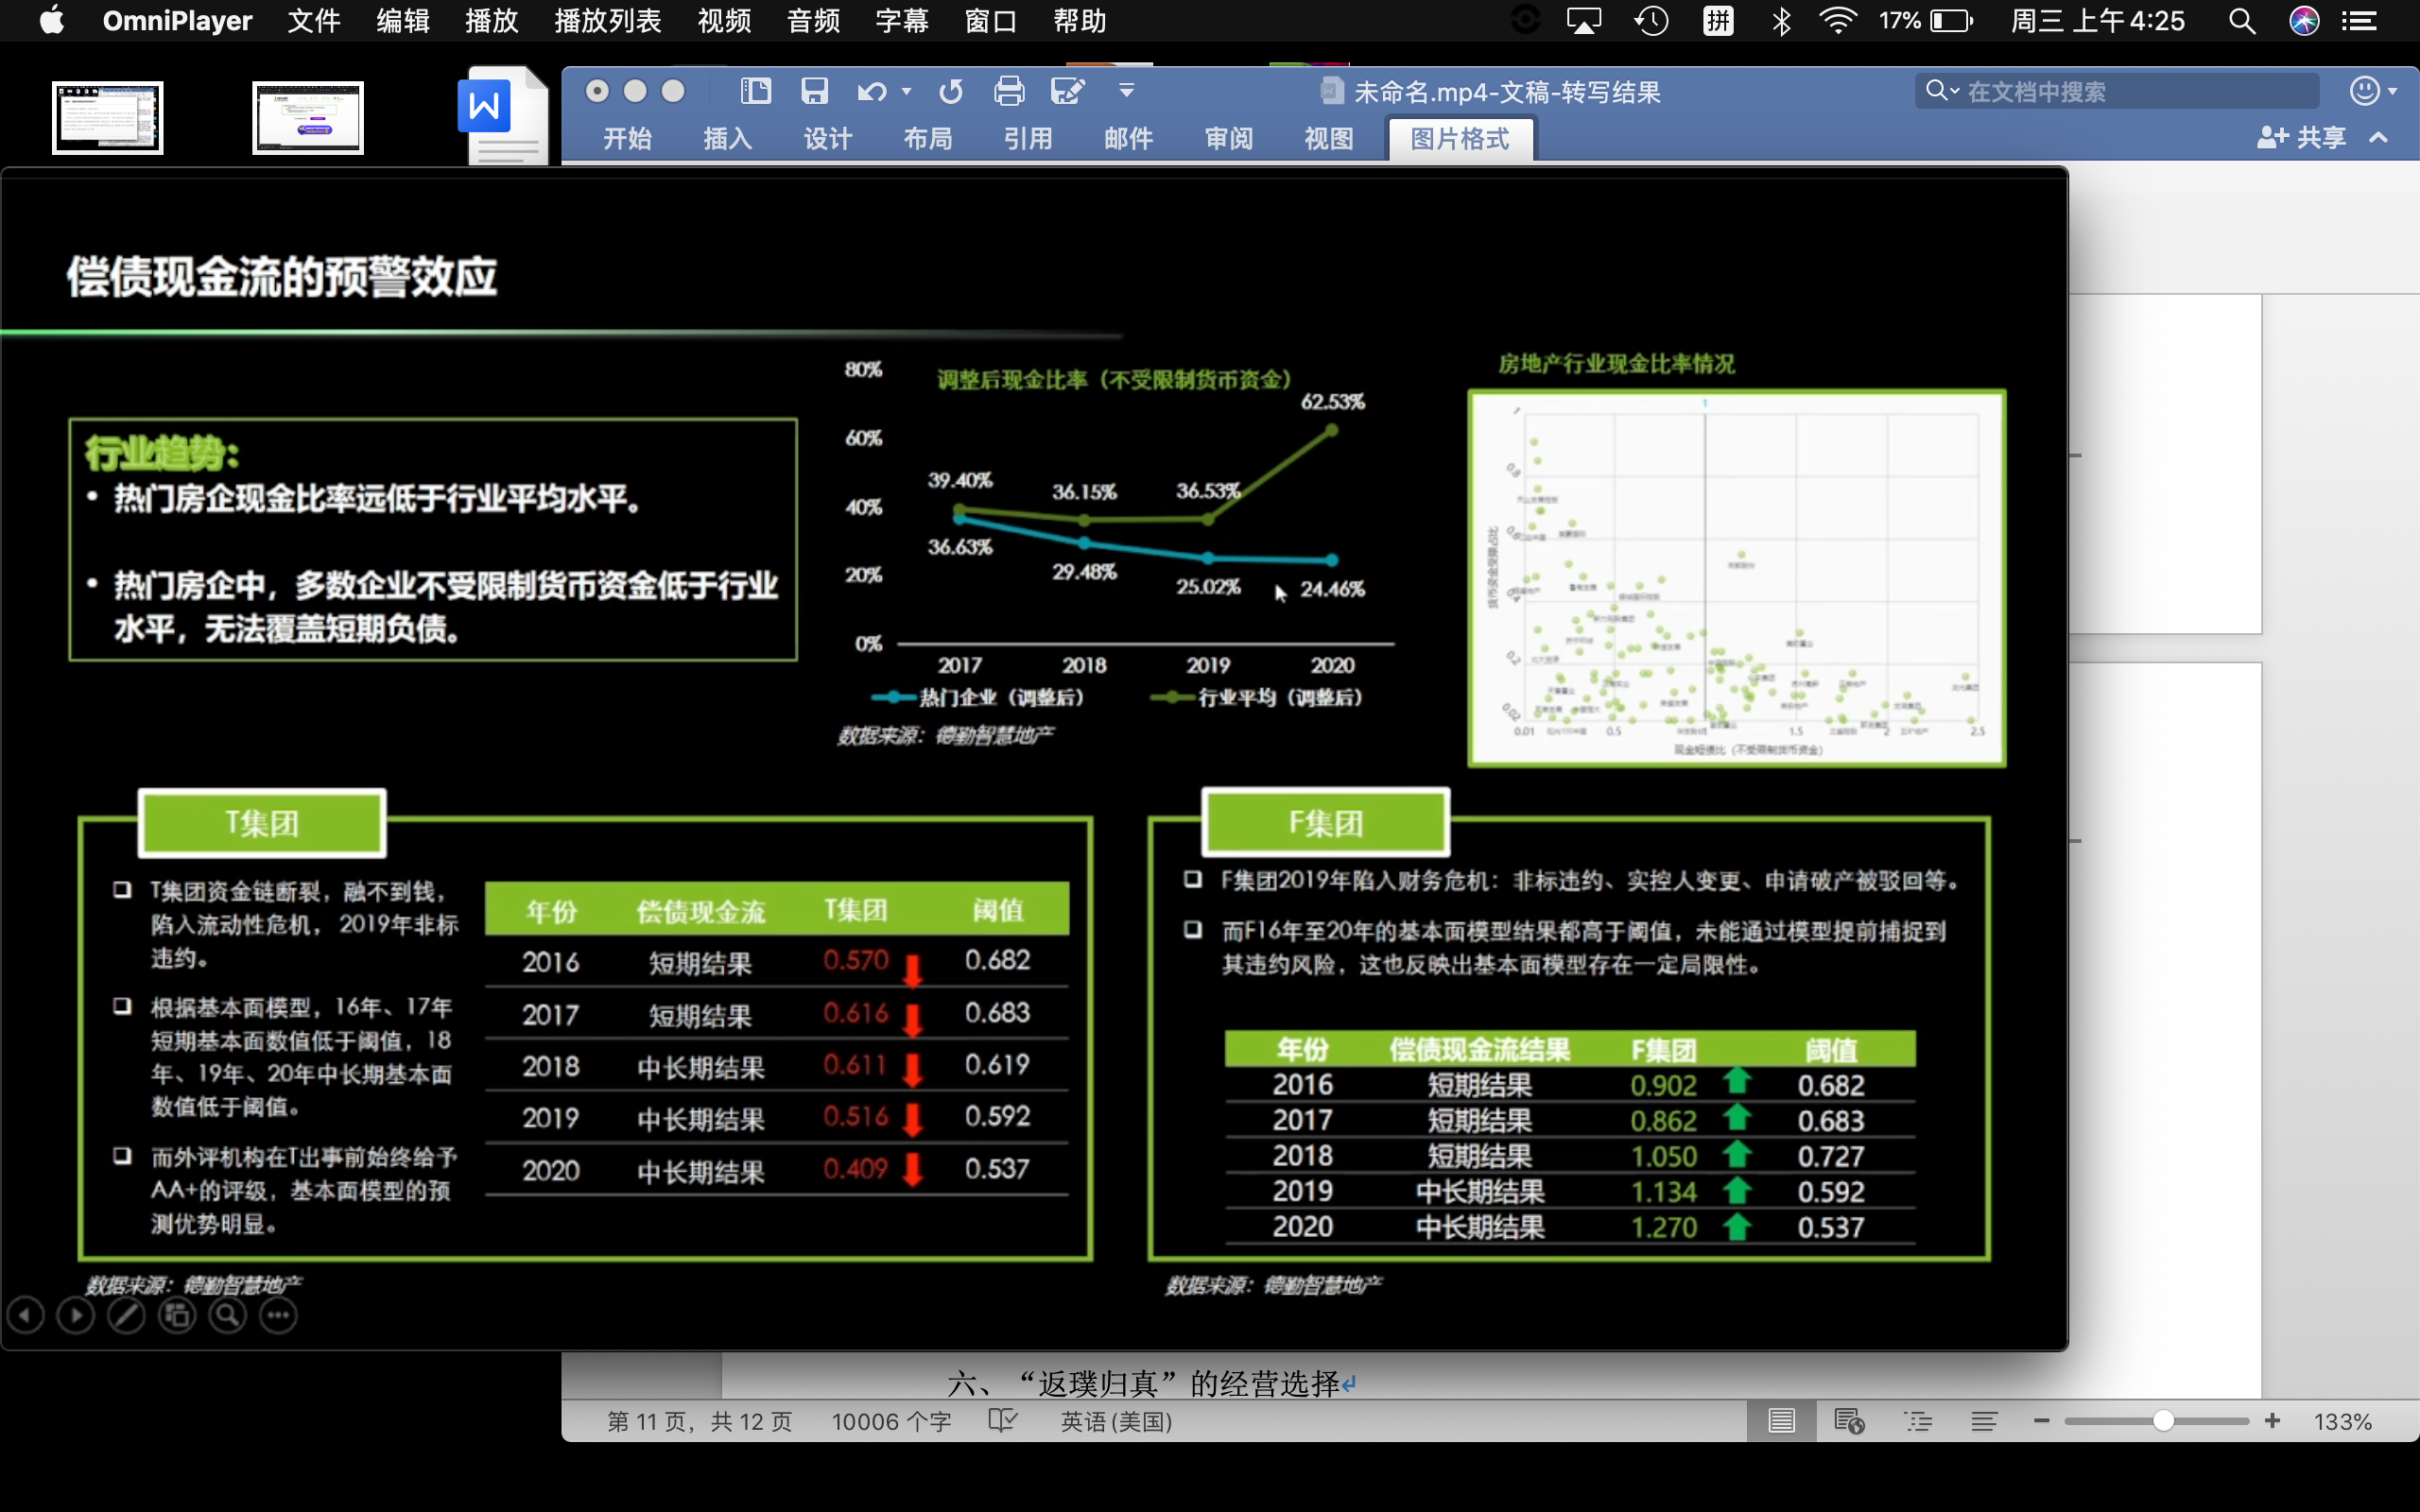Open the OmniPlayer application menu

point(177,21)
